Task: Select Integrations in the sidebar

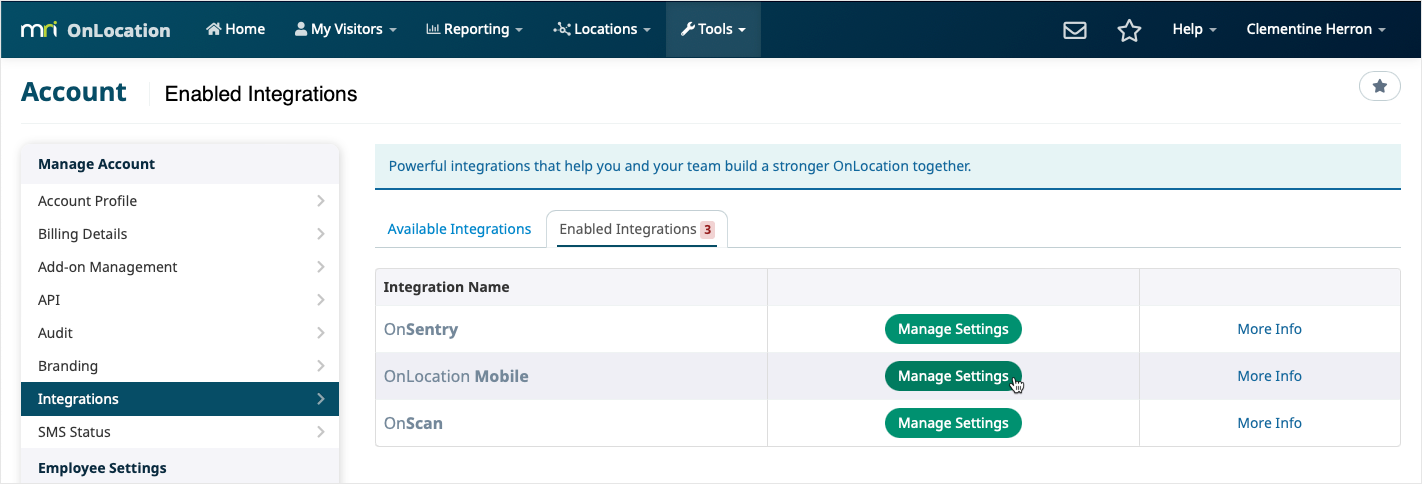Action: coord(180,399)
